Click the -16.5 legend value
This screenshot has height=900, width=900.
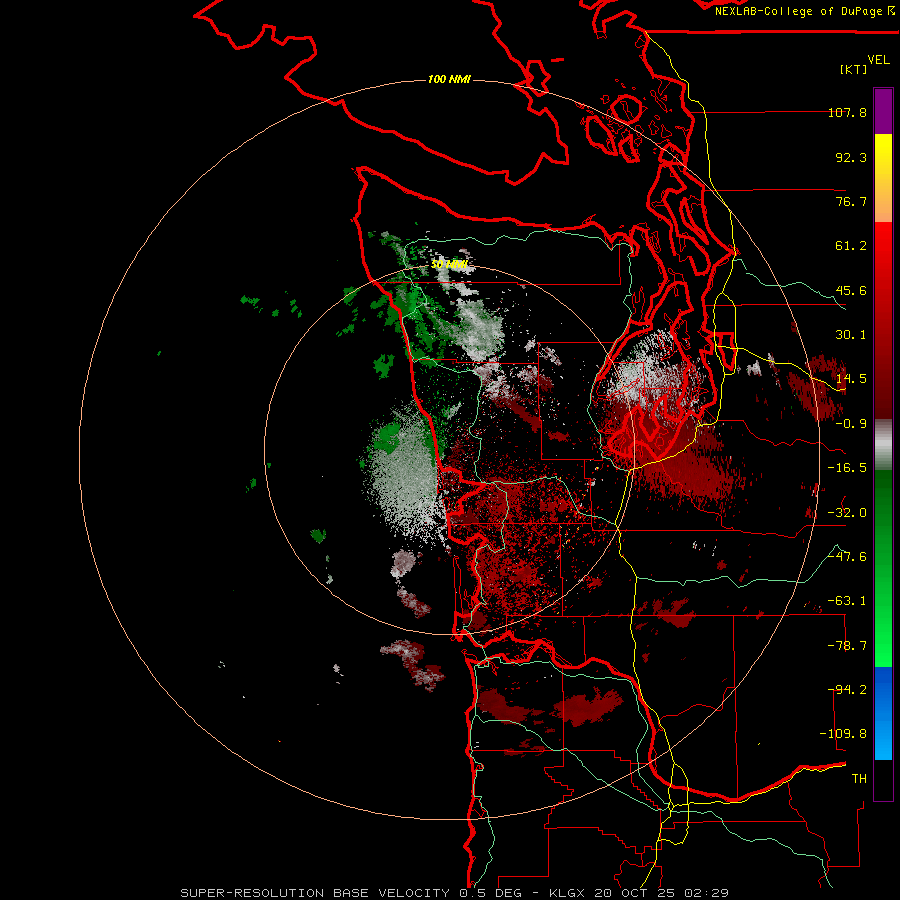click(x=847, y=468)
